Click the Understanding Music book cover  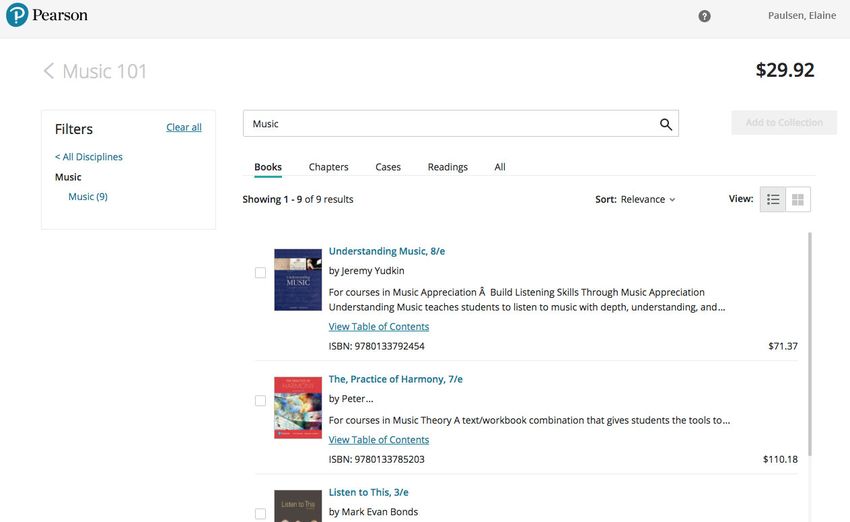[x=298, y=280]
